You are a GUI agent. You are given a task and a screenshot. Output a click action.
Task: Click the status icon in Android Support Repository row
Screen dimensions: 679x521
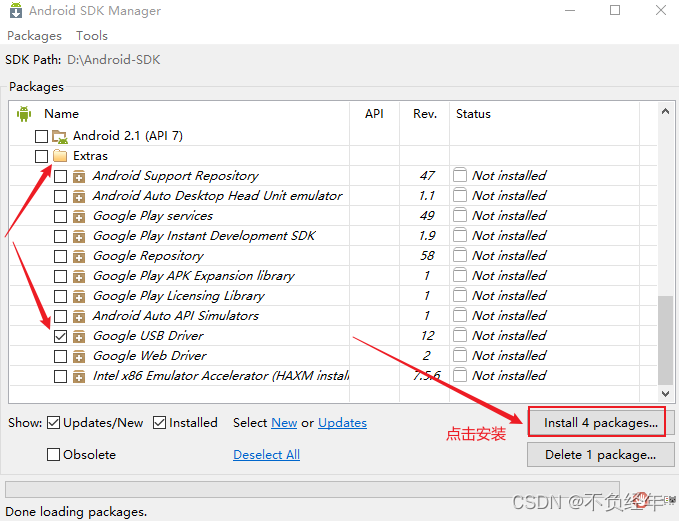(460, 175)
